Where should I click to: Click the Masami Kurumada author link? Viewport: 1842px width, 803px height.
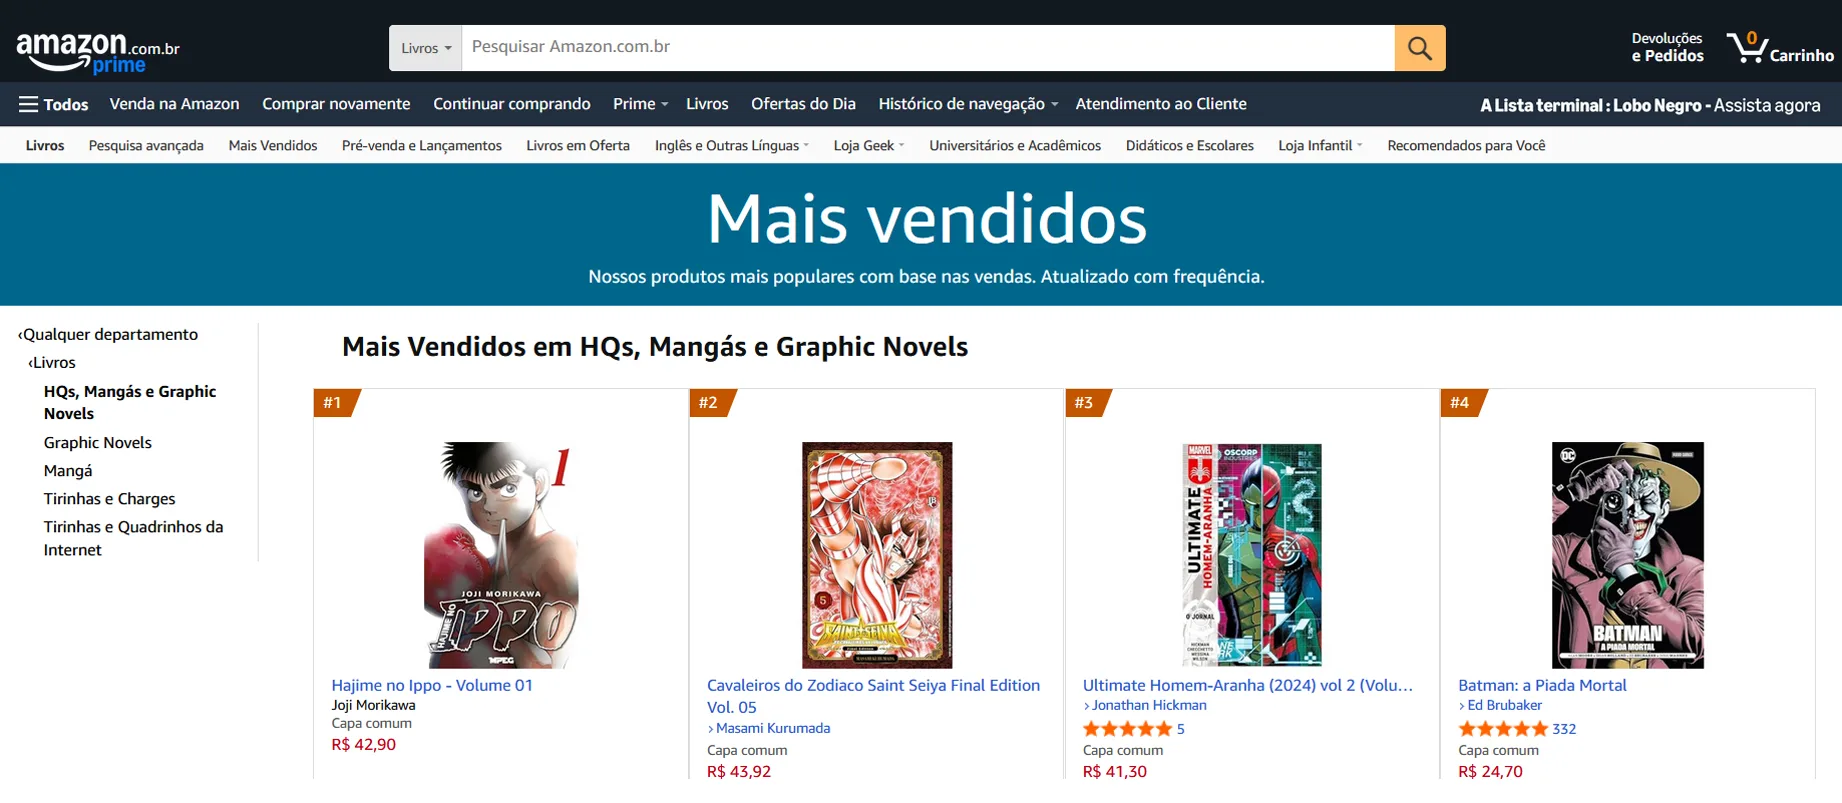click(772, 728)
